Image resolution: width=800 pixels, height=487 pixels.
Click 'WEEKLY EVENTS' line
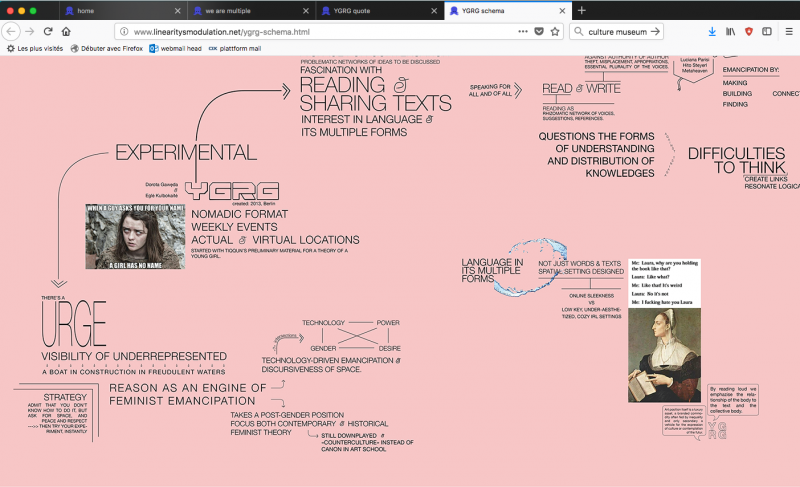(234, 227)
